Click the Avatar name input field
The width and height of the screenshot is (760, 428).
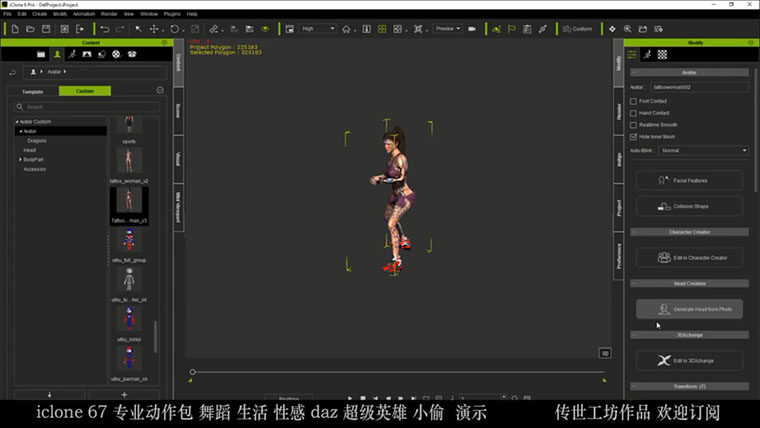pos(699,87)
